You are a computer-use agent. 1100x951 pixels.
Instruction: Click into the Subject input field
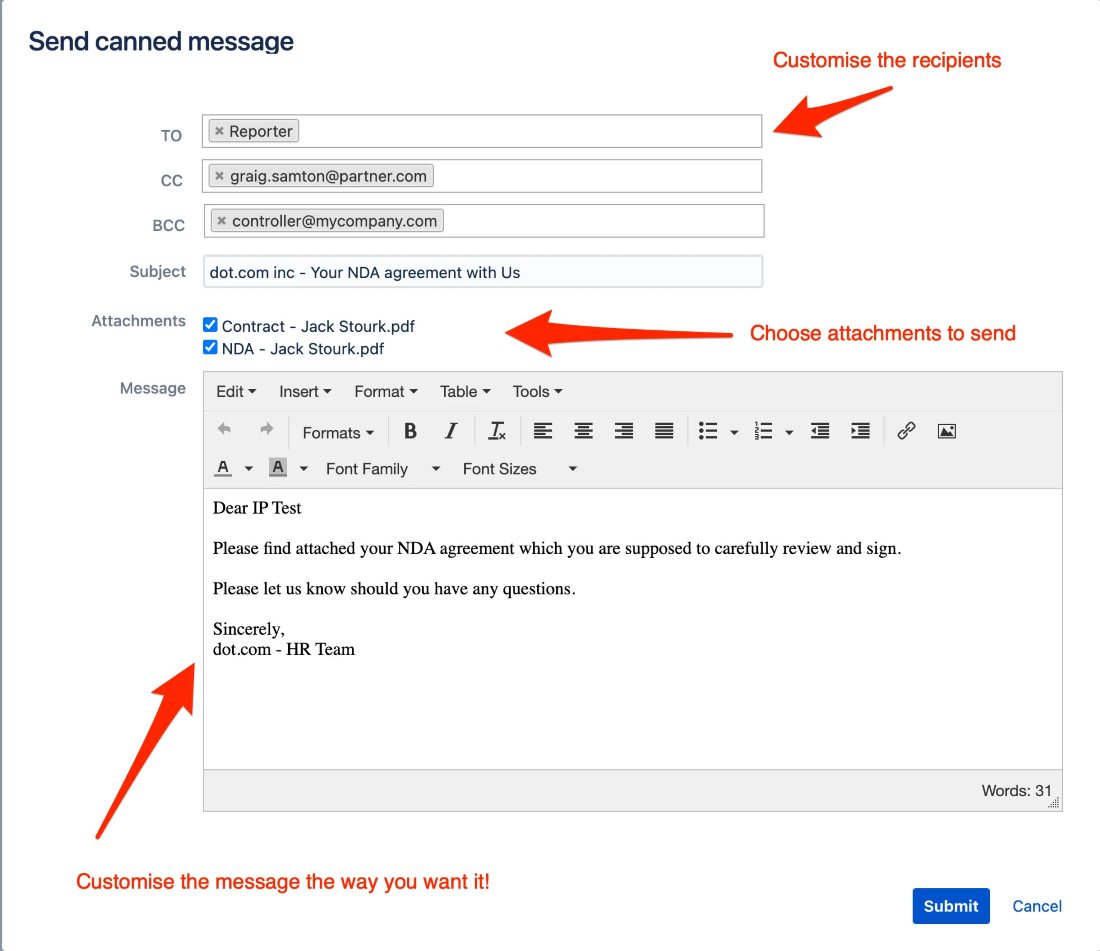482,272
